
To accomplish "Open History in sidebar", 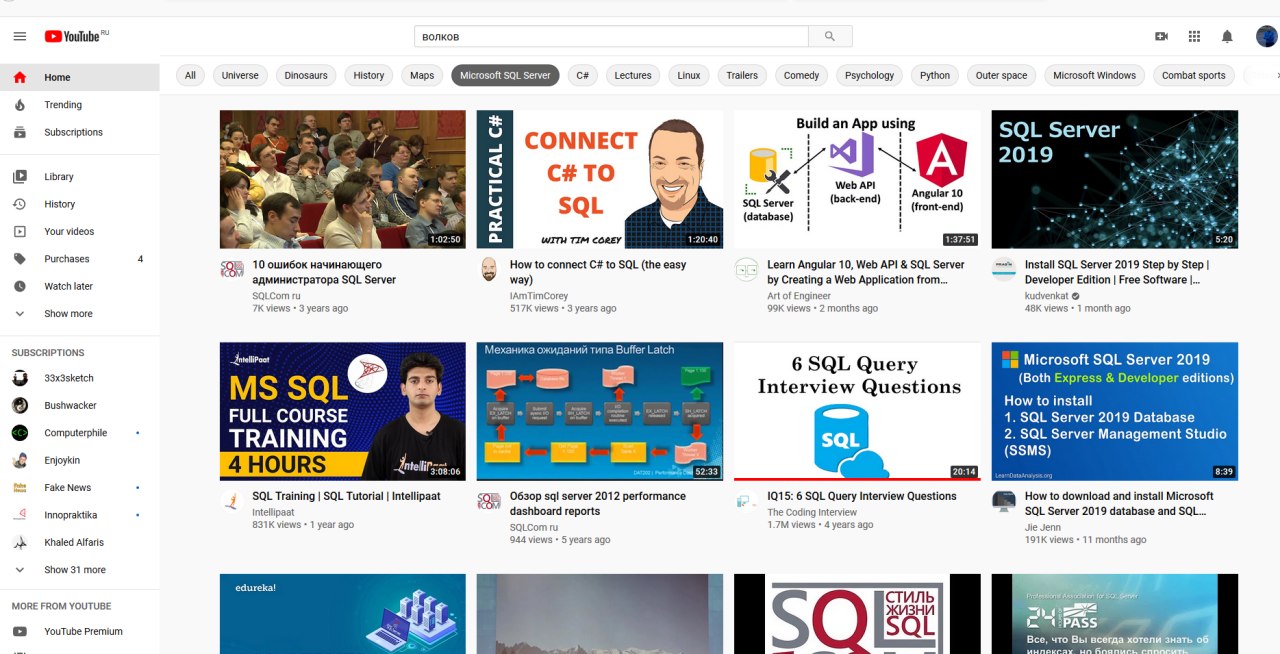I will [80, 204].
